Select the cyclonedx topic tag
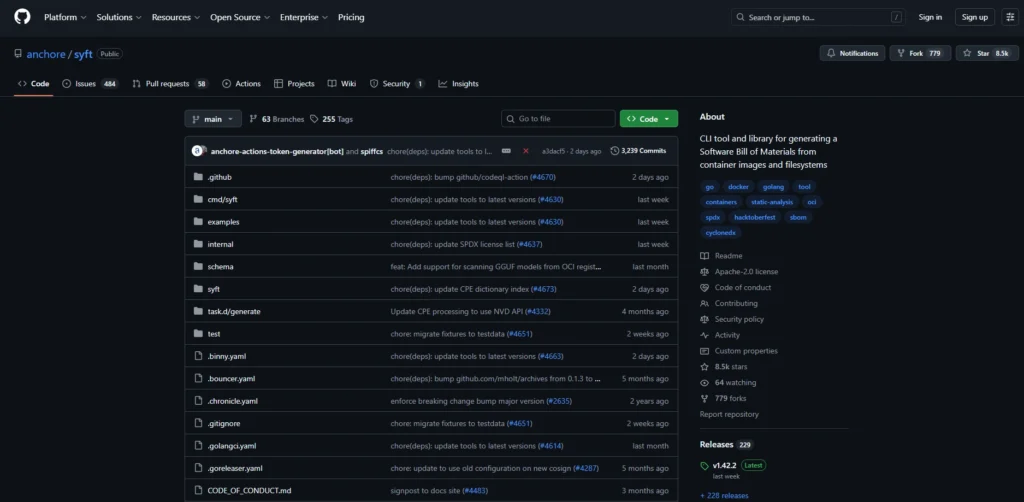 click(721, 232)
